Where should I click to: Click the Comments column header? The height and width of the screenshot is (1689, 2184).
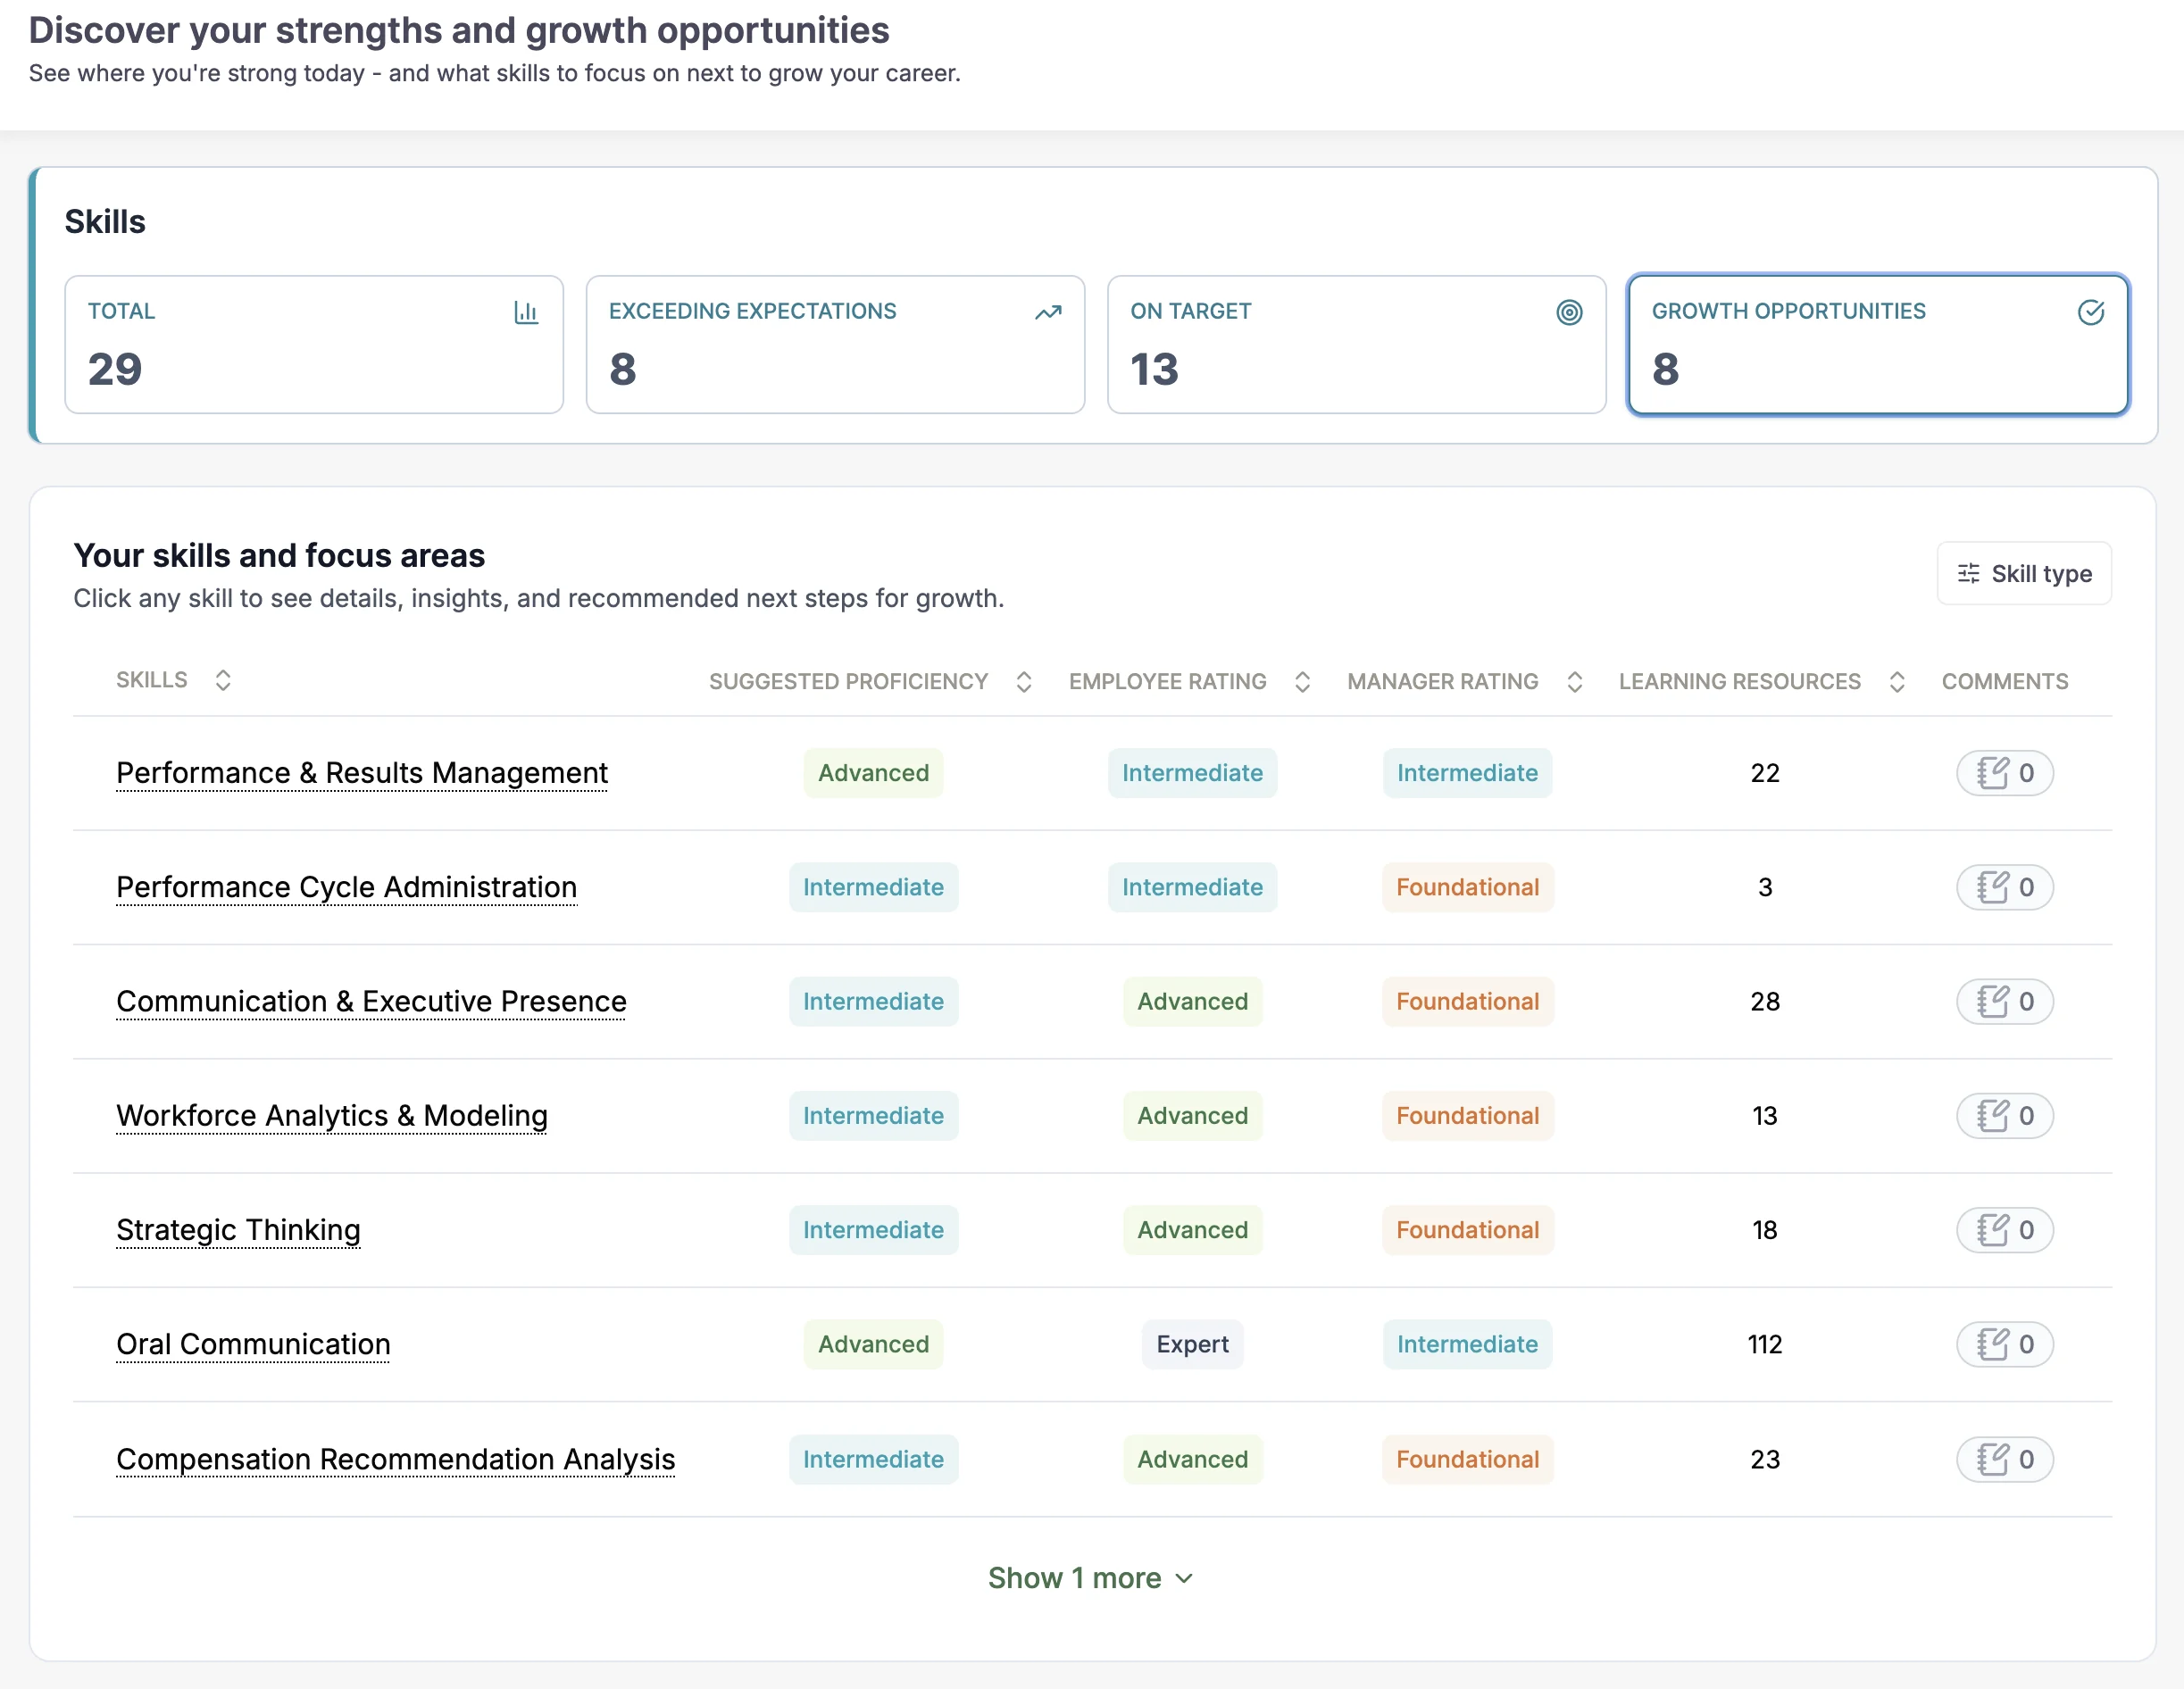point(2004,681)
